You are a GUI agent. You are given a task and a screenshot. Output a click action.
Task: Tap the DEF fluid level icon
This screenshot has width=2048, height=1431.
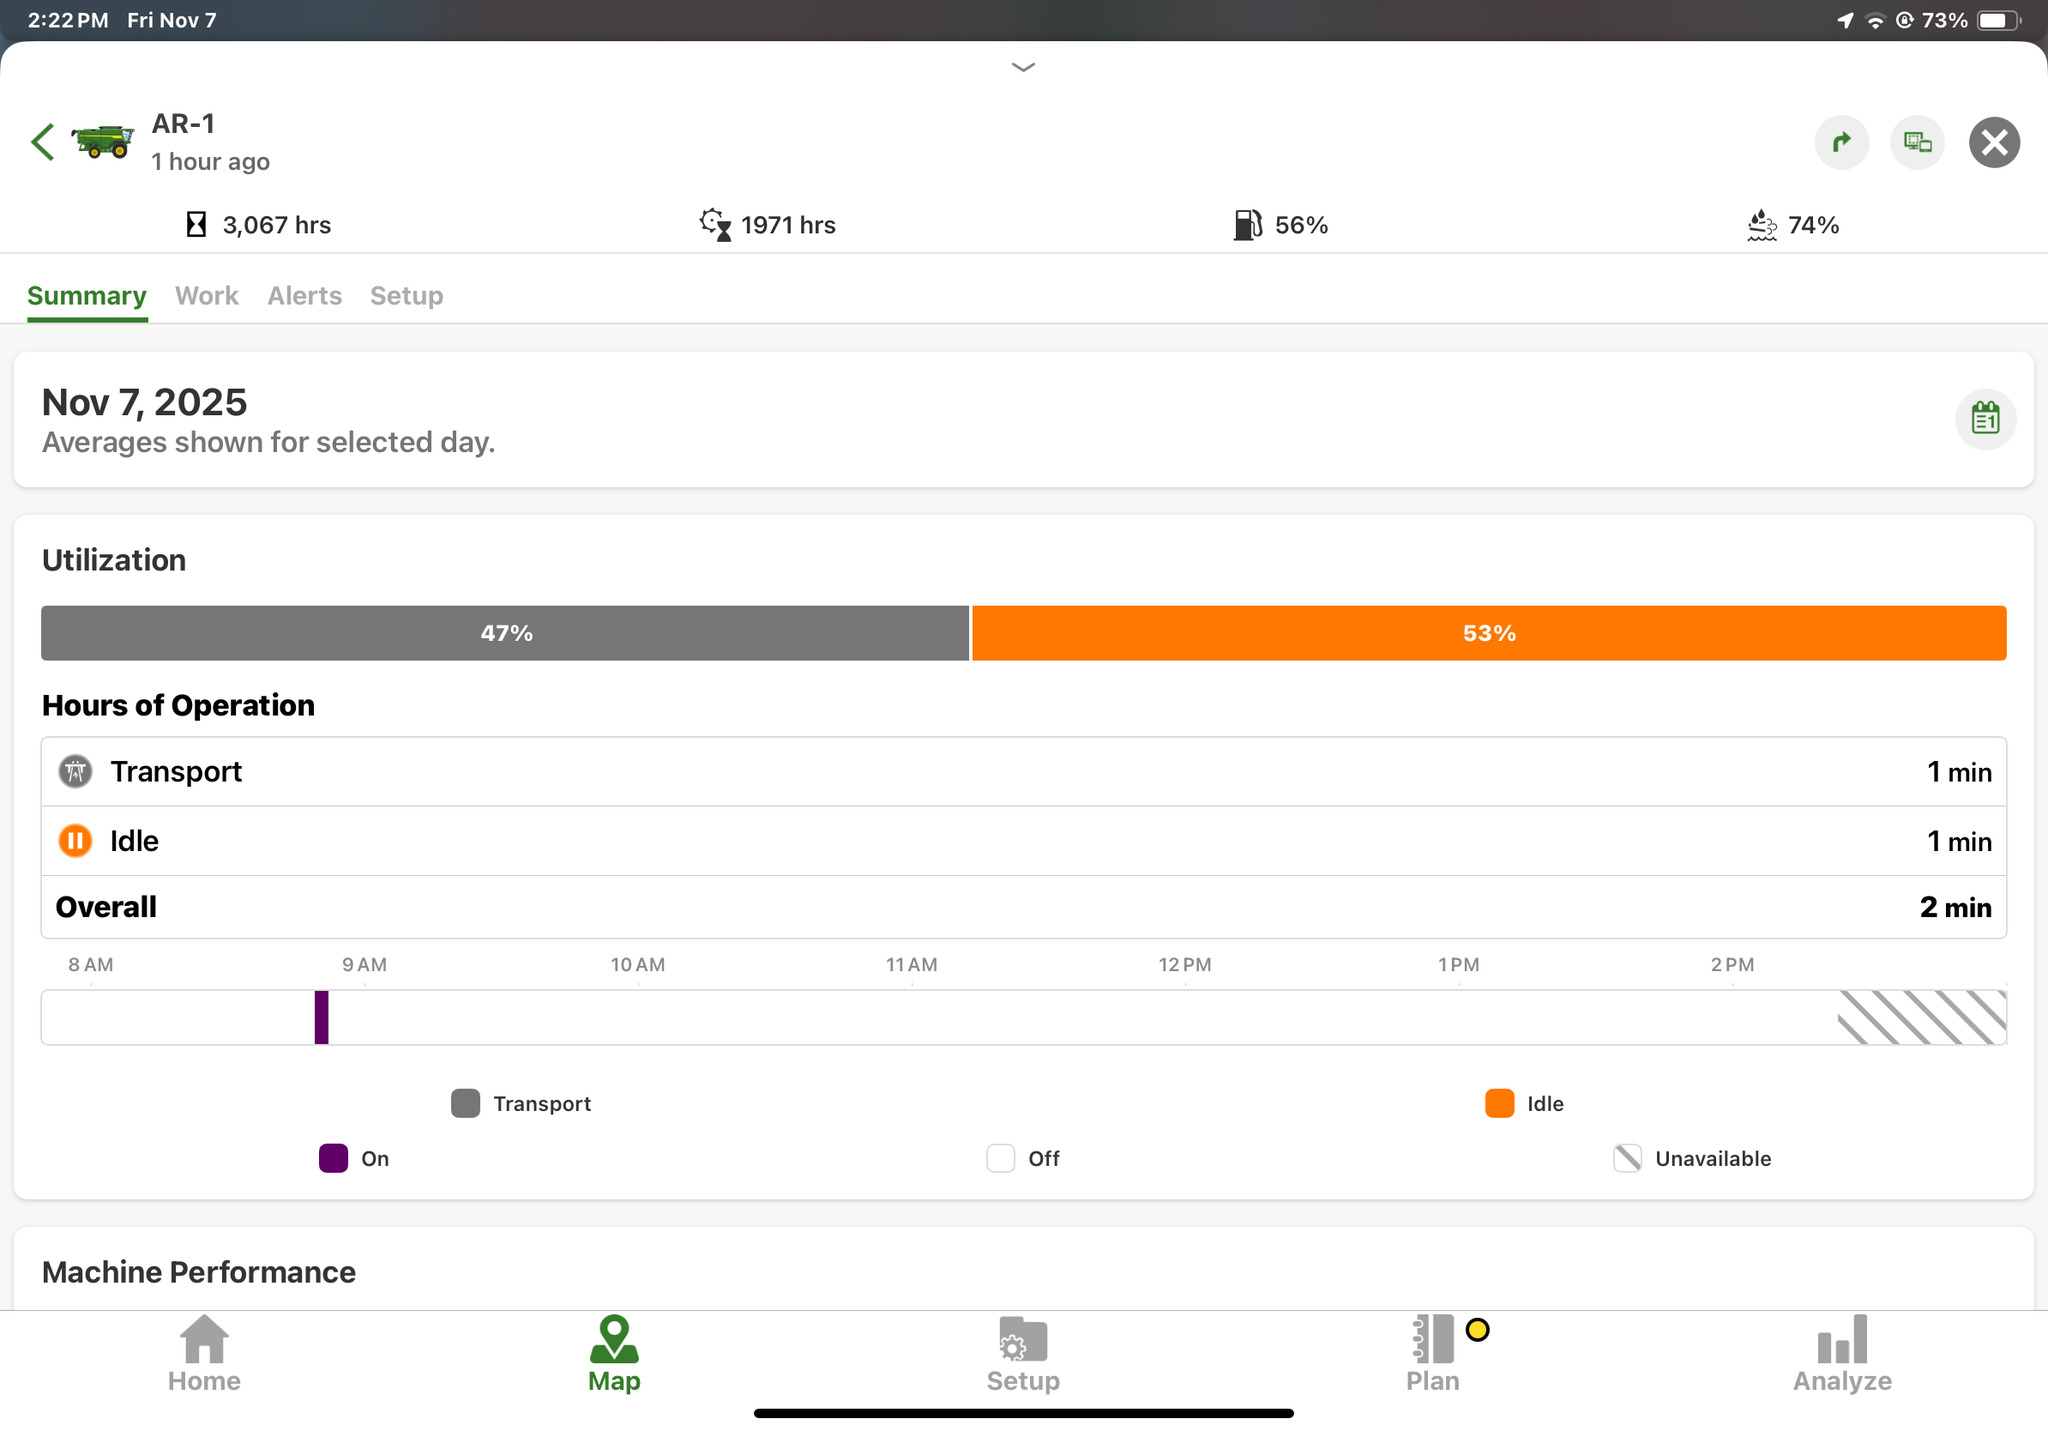click(x=1761, y=225)
